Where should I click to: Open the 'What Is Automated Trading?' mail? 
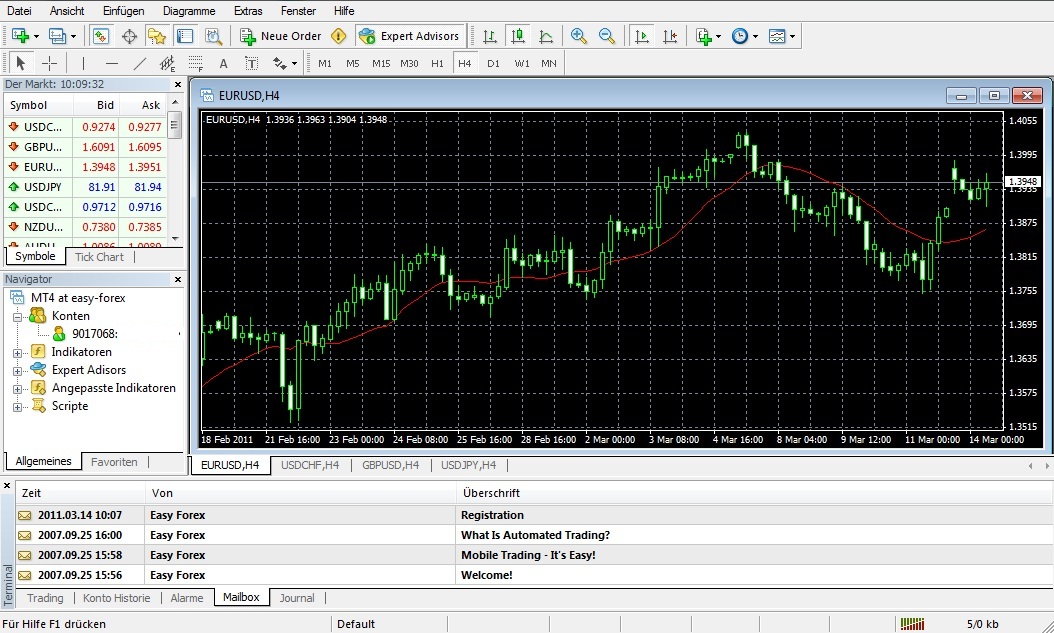coord(535,536)
